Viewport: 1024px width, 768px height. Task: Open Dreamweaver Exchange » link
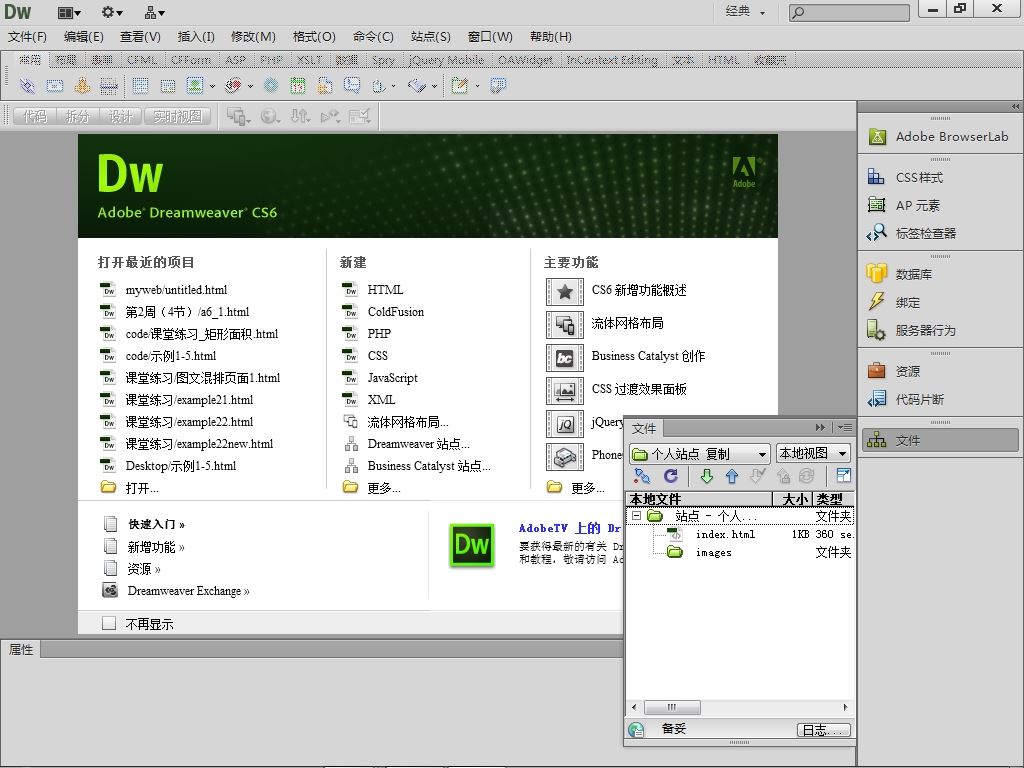[176, 590]
